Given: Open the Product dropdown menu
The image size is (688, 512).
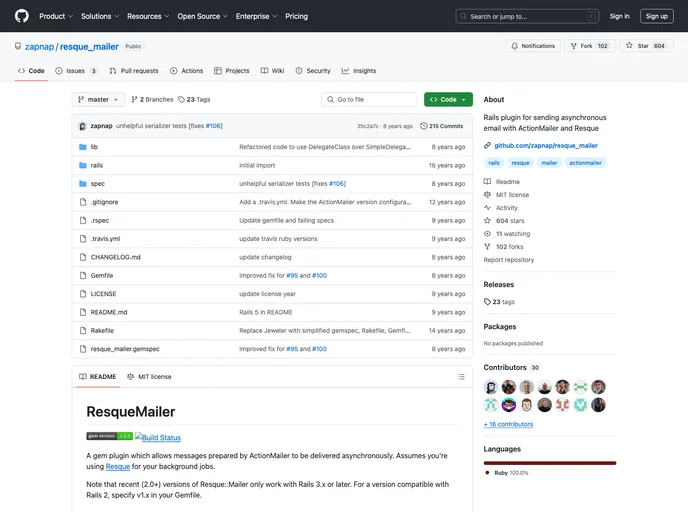Looking at the screenshot, I should pos(56,16).
